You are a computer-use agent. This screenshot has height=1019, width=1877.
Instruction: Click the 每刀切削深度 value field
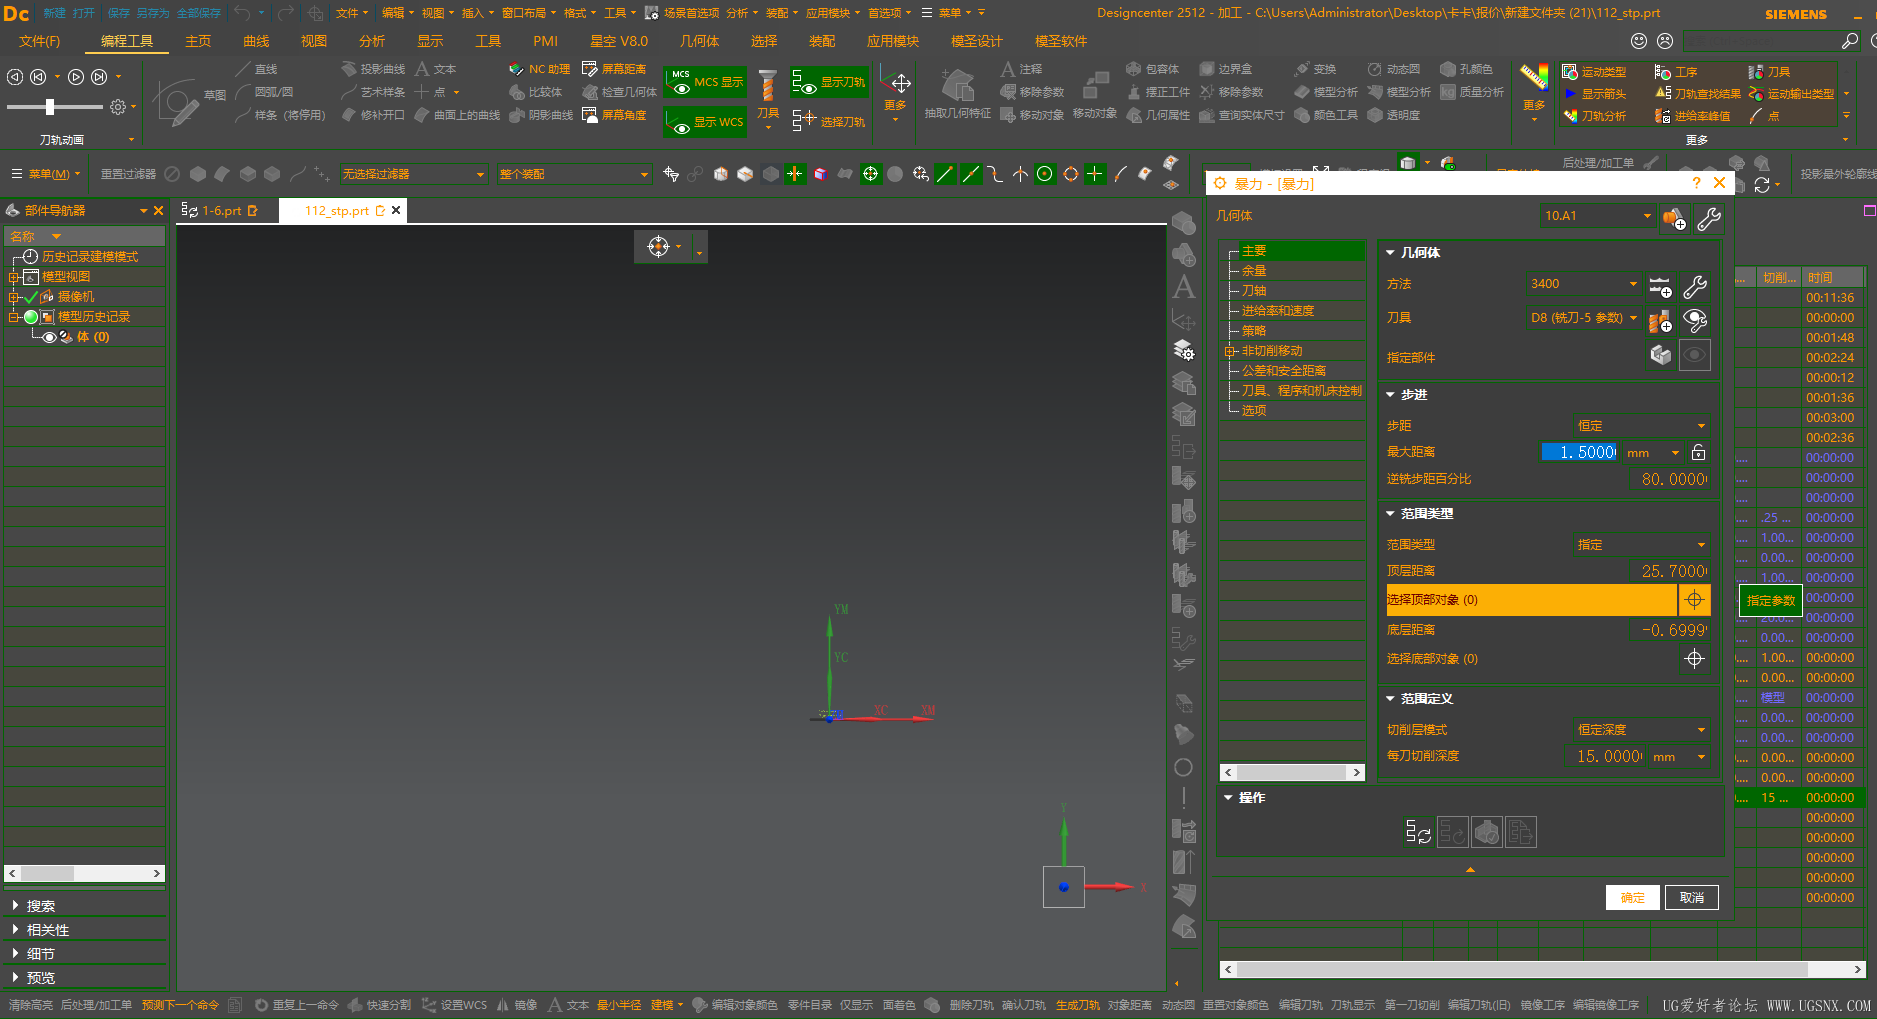pos(1606,757)
